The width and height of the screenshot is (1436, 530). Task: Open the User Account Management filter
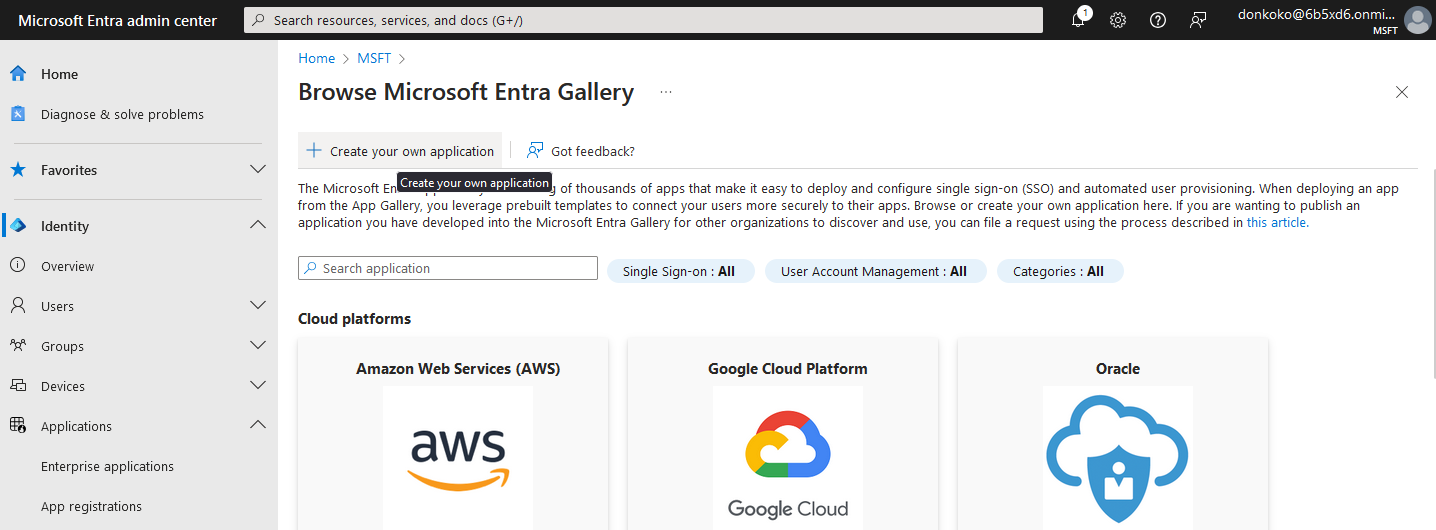point(874,271)
